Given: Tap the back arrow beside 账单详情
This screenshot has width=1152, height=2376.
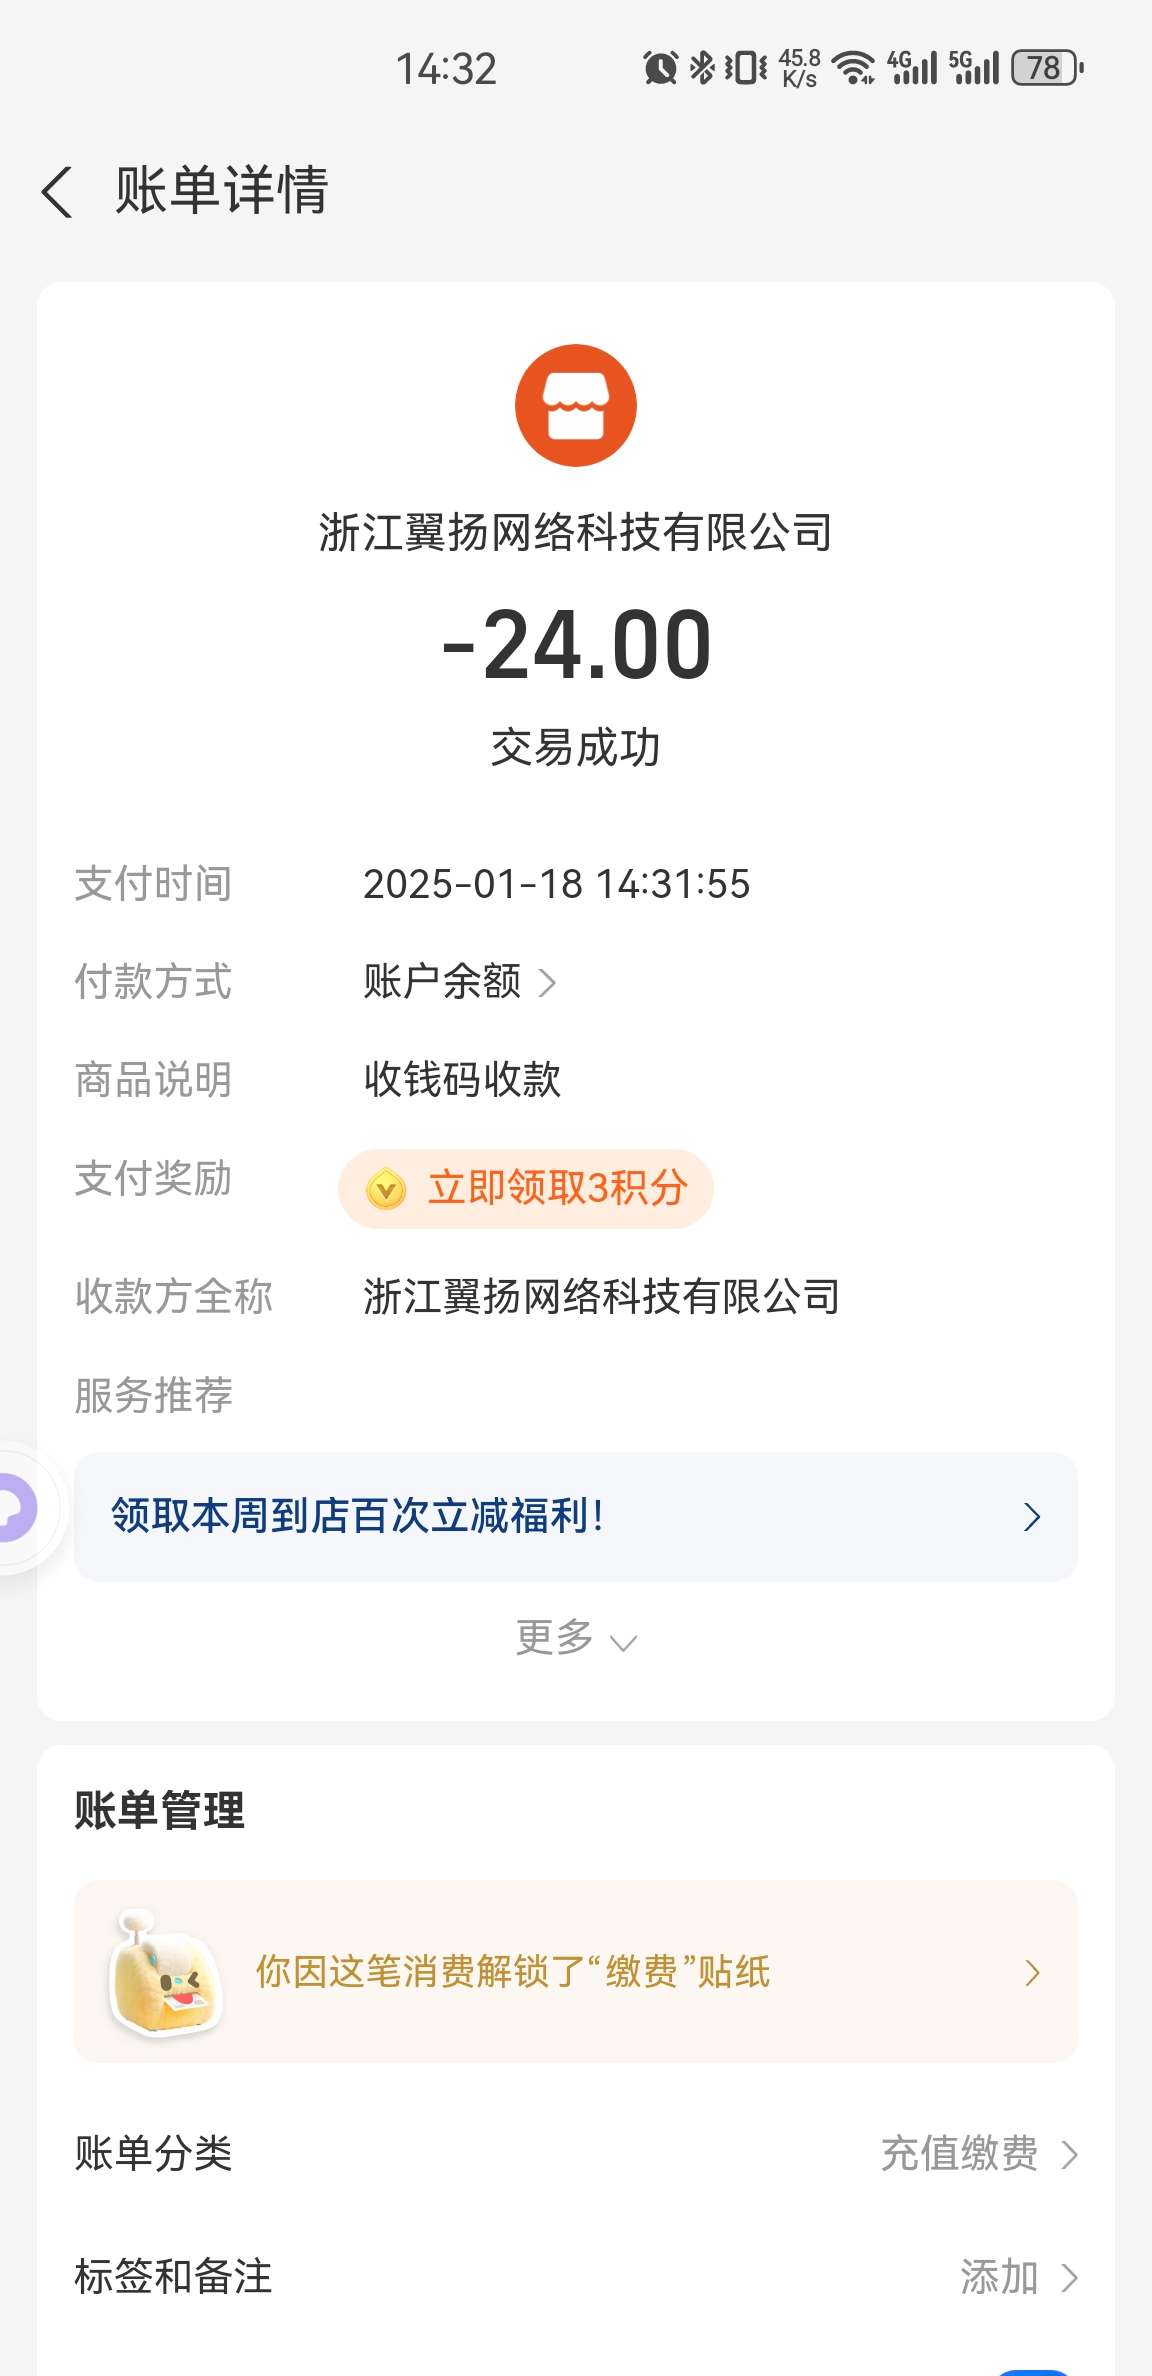Looking at the screenshot, I should pyautogui.click(x=58, y=191).
